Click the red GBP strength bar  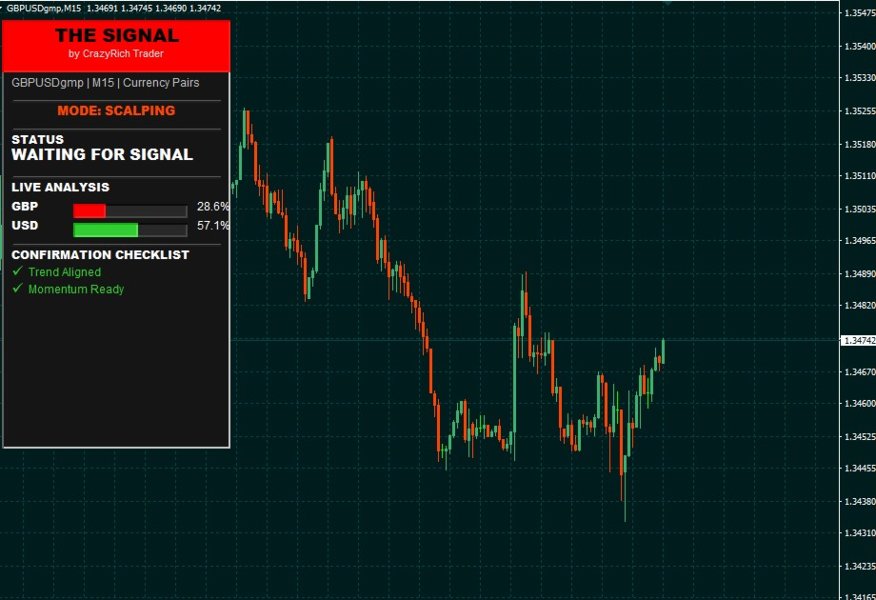tap(89, 211)
